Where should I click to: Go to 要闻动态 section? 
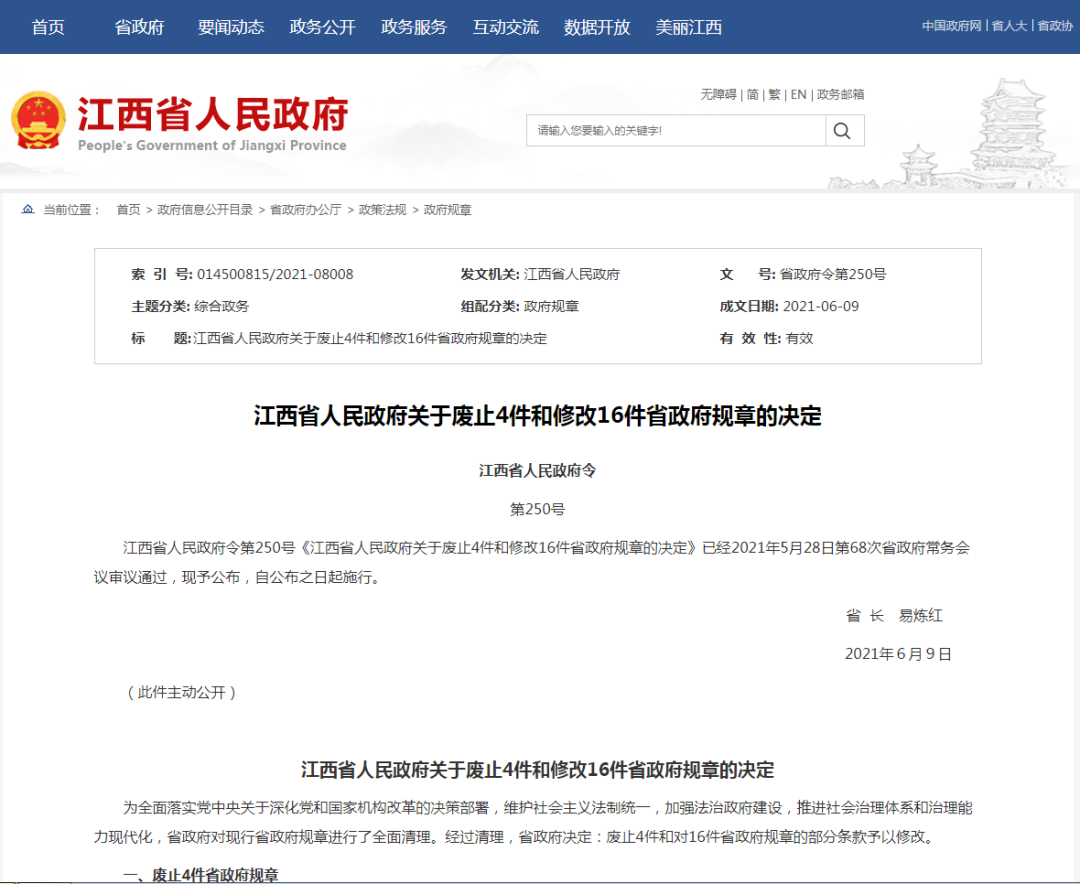[231, 27]
